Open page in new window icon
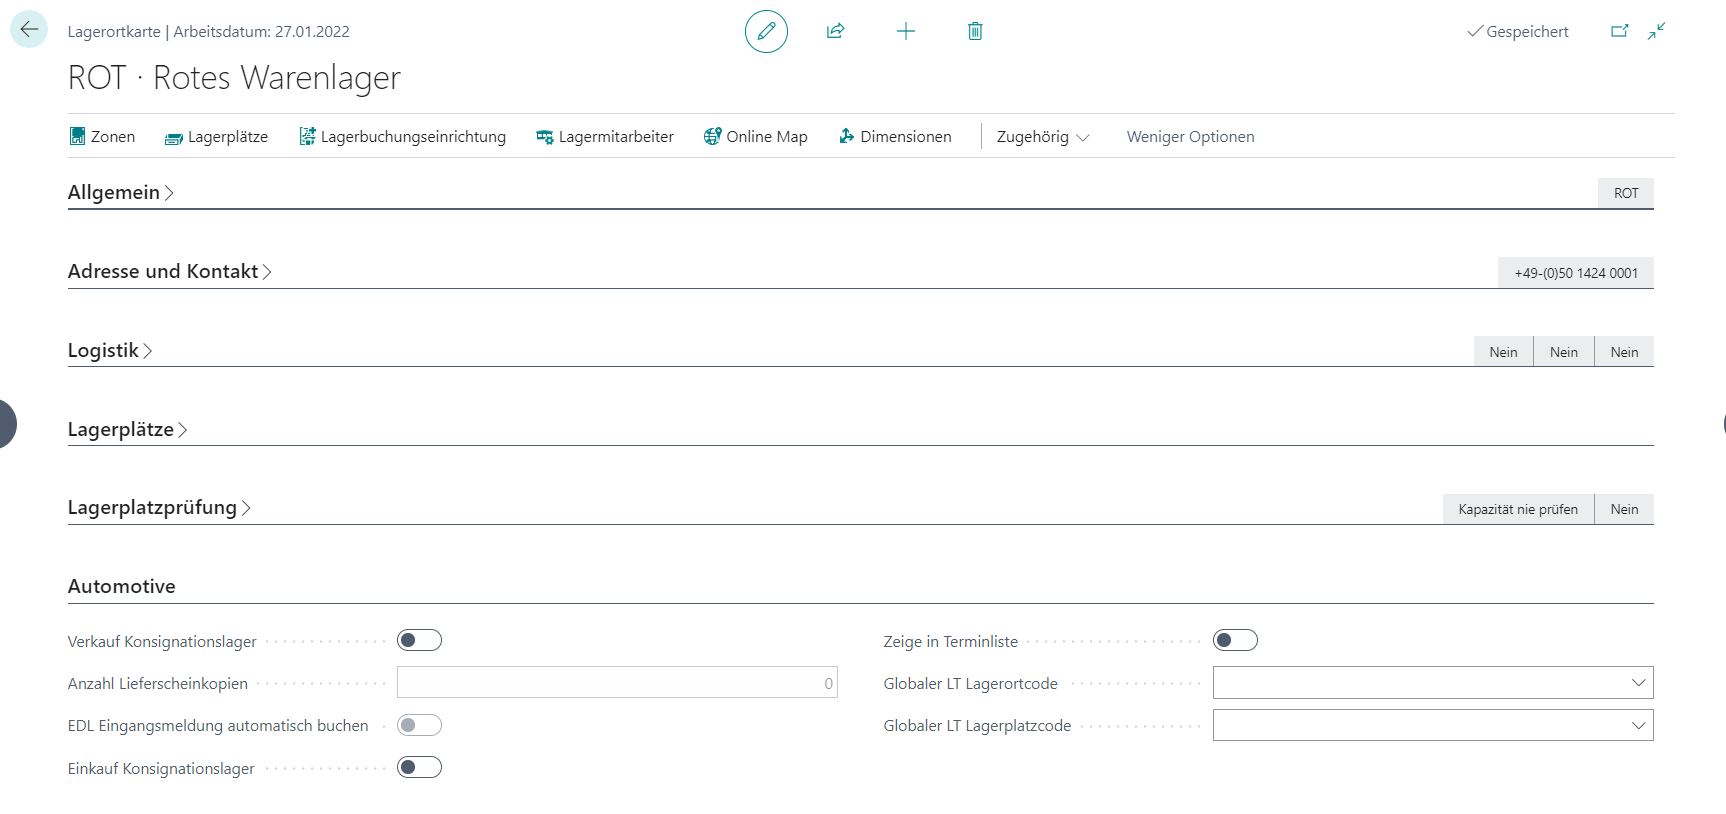The height and width of the screenshot is (814, 1726). [1619, 31]
